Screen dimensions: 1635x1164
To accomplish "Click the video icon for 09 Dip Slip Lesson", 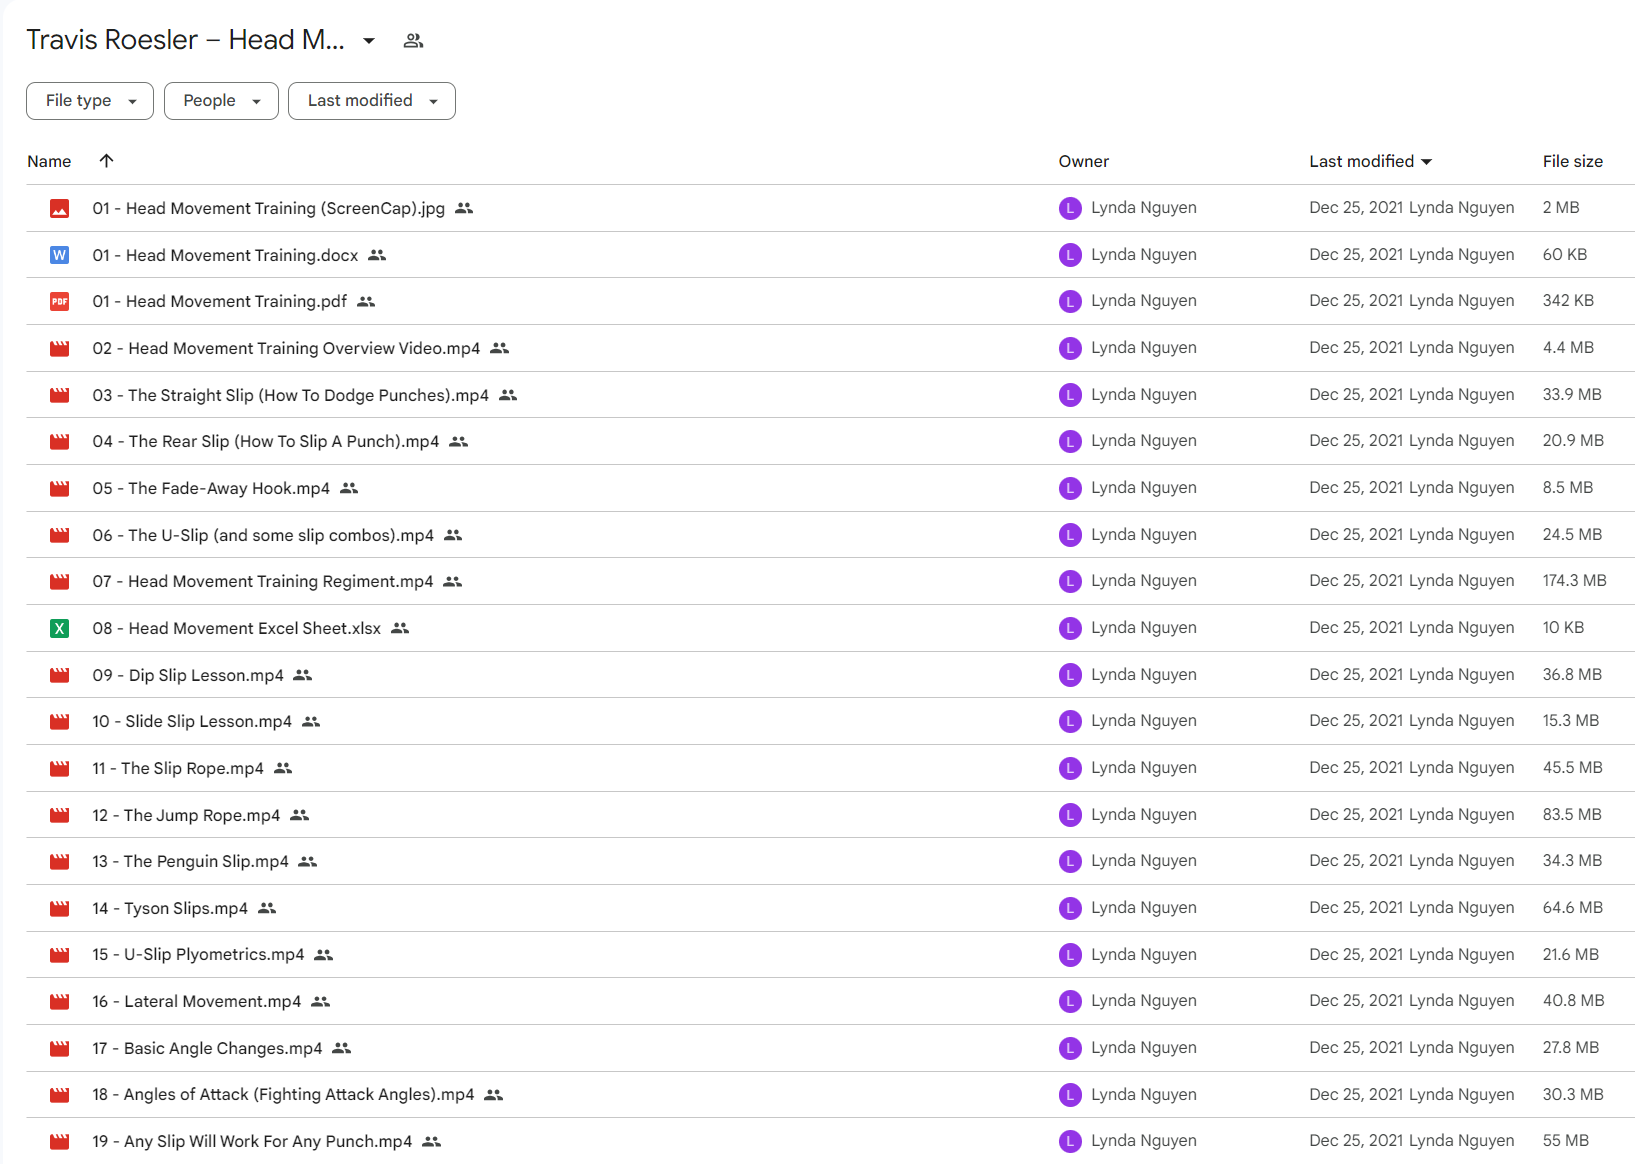I will 60,675.
